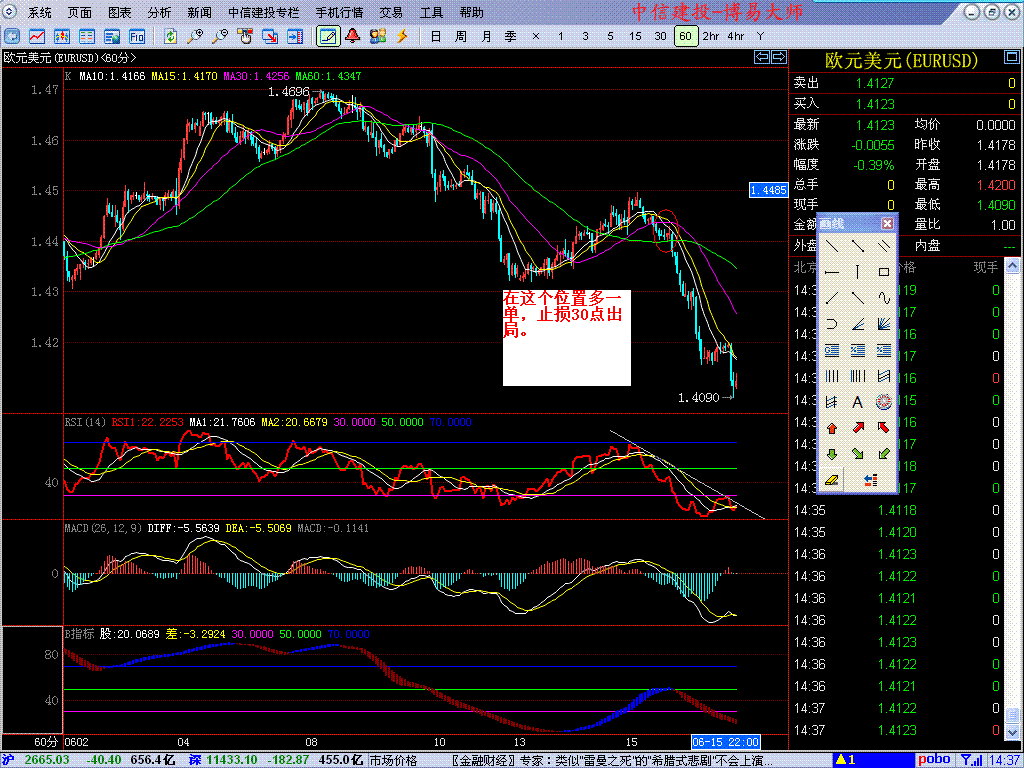The height and width of the screenshot is (768, 1024).
Task: Click the trend line chart toolbar icon
Action: [x=37, y=37]
